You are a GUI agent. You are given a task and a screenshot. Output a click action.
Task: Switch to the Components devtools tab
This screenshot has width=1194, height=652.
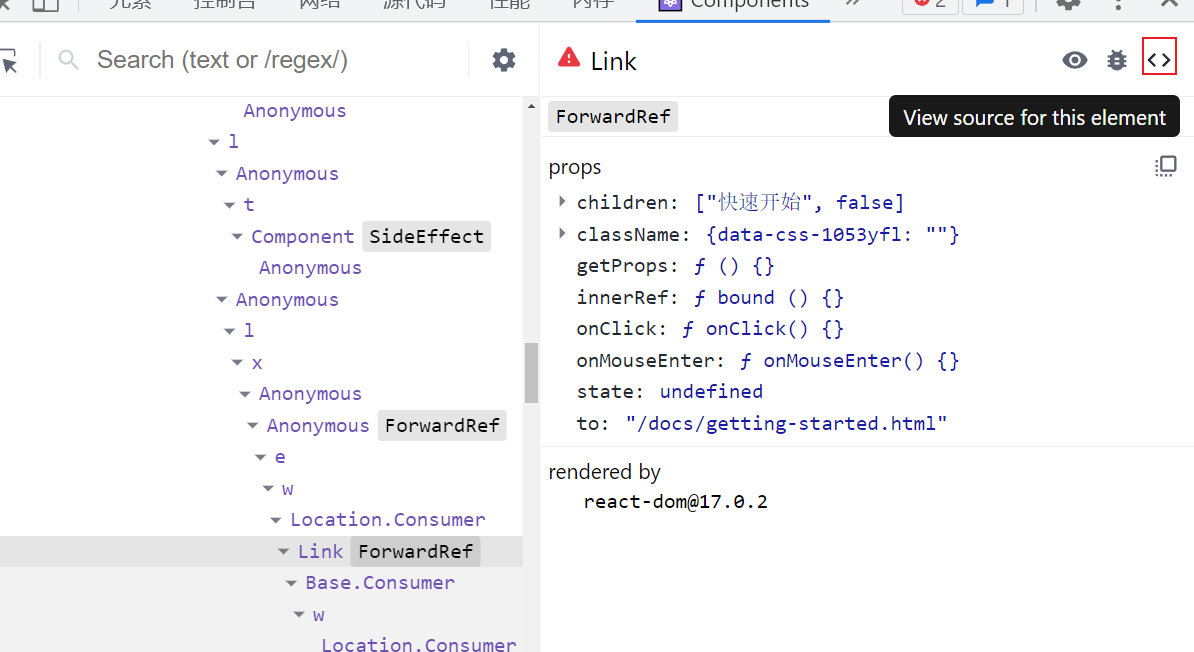click(733, 5)
